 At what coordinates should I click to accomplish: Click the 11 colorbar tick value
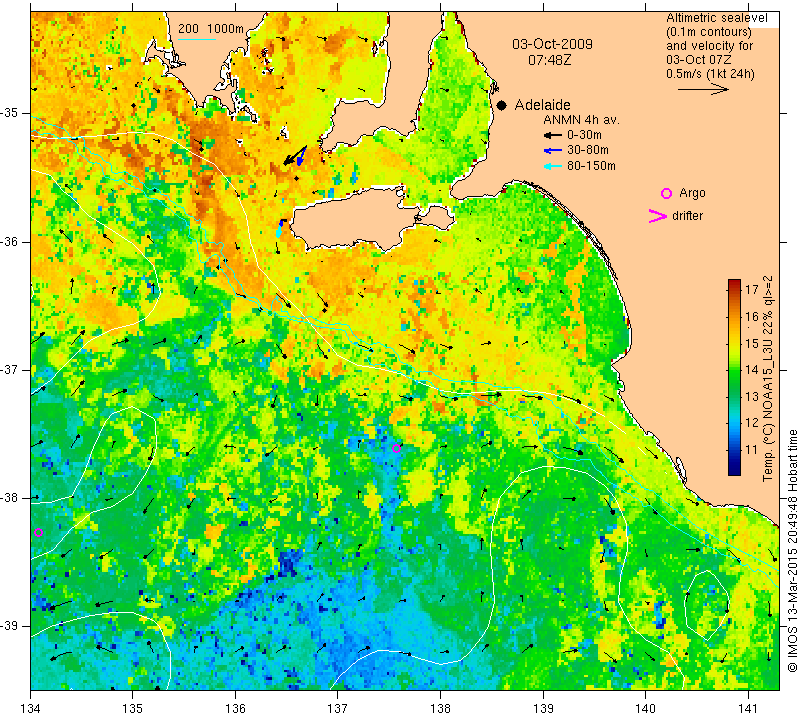click(x=752, y=449)
